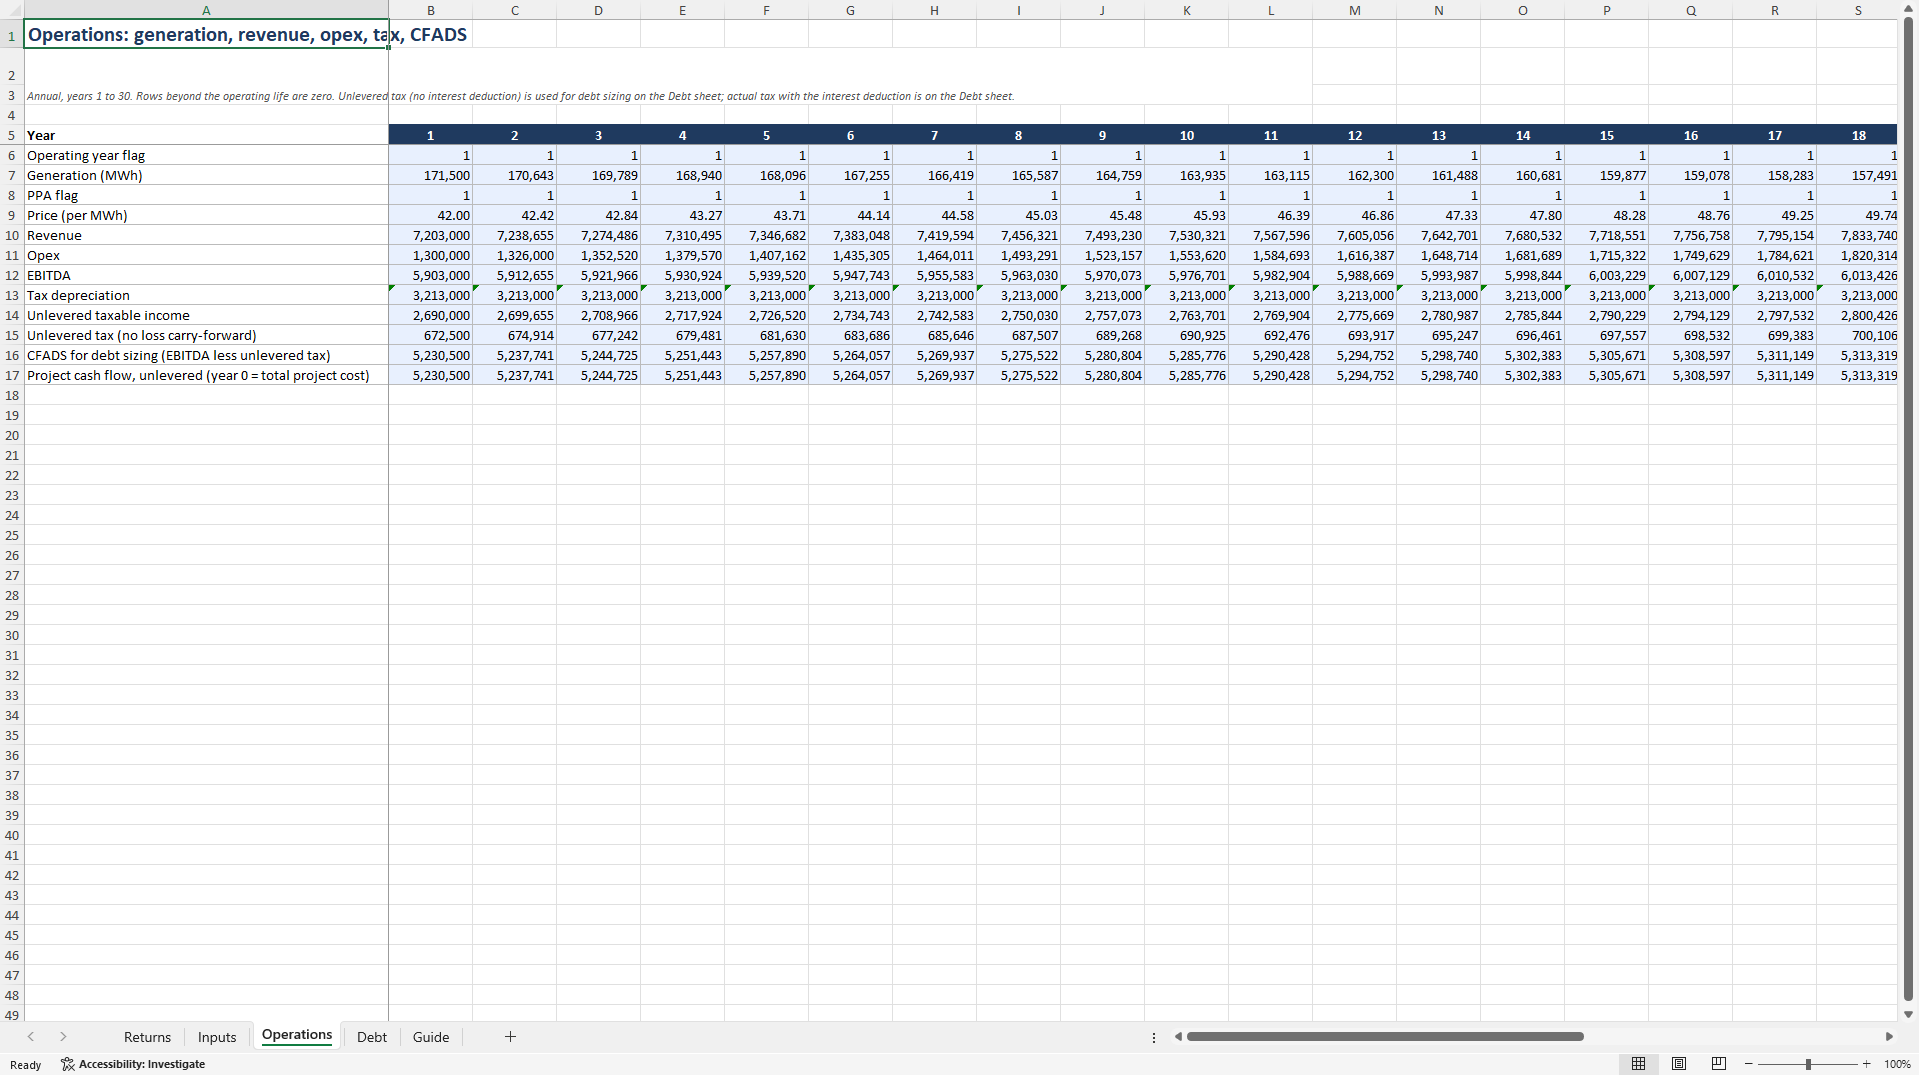Image resolution: width=1919 pixels, height=1075 pixels.
Task: Select row 17 header
Action: [12, 375]
